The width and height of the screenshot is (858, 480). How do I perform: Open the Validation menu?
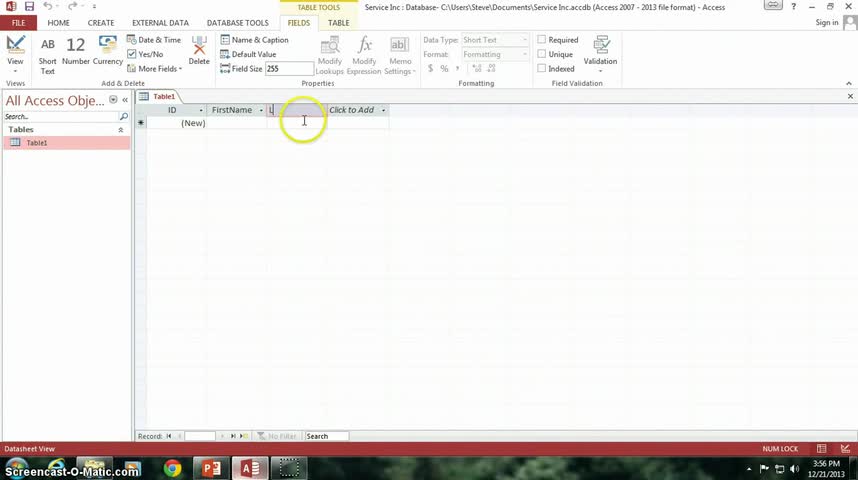[x=600, y=54]
